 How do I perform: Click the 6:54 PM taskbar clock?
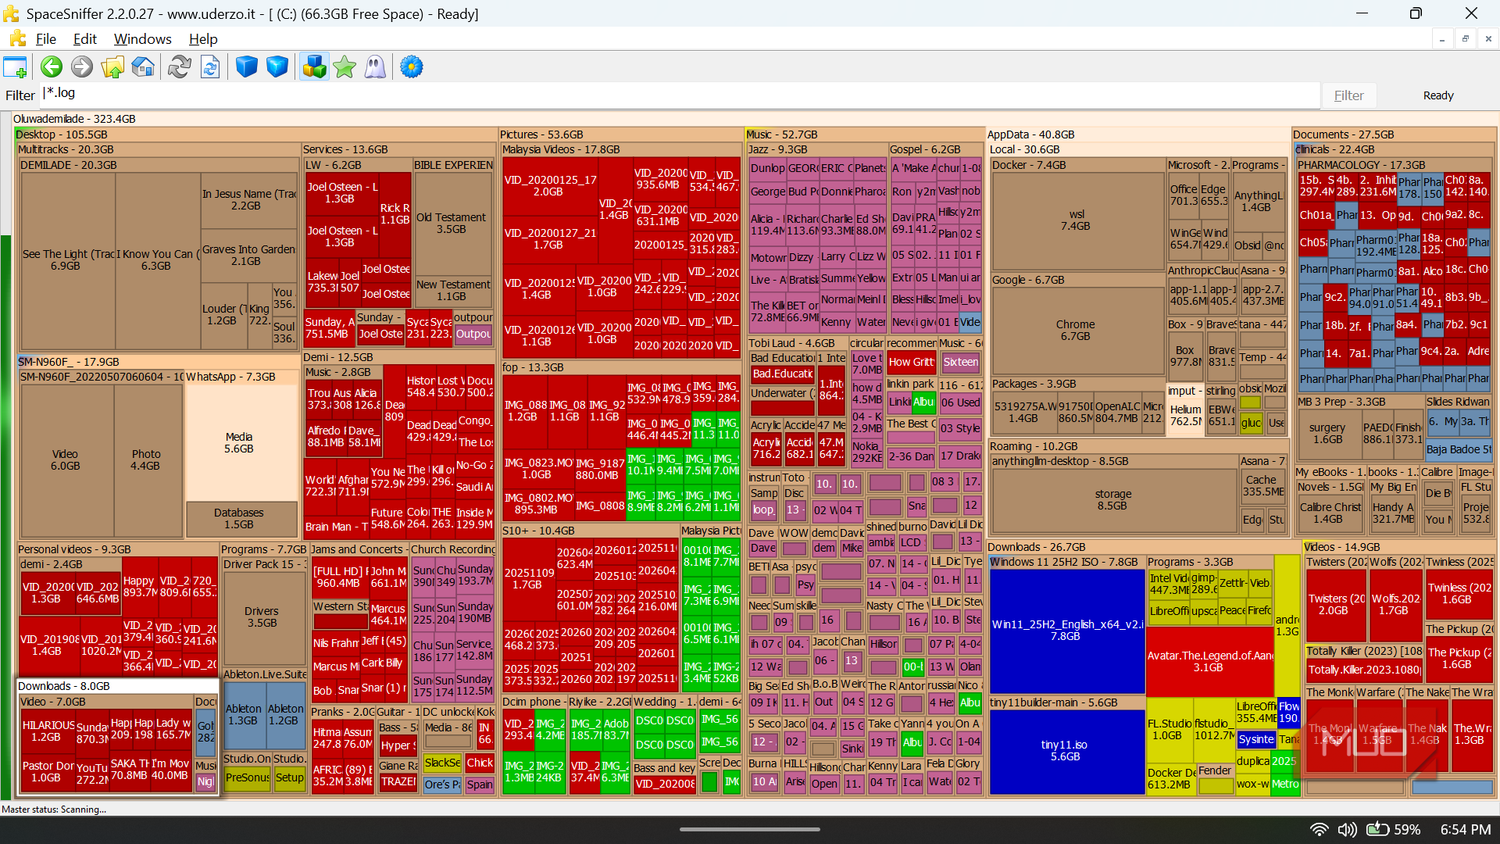[1466, 830]
